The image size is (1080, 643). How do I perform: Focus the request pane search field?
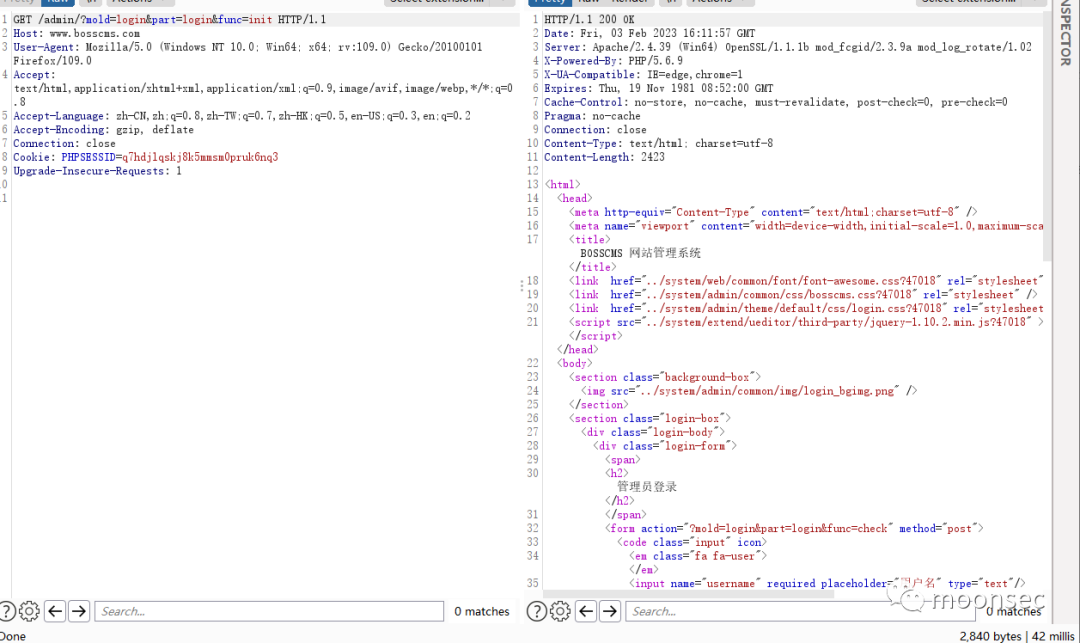click(x=269, y=611)
